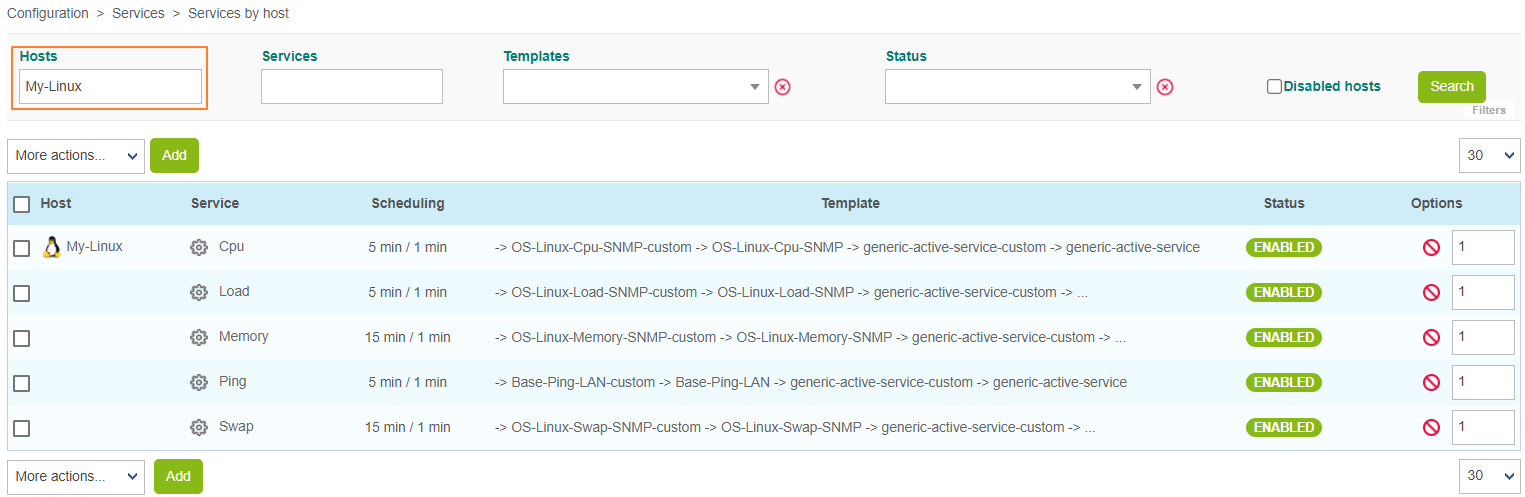Open the Templates filter dropdown
Viewport: 1525px width, 497px height.
tap(635, 87)
